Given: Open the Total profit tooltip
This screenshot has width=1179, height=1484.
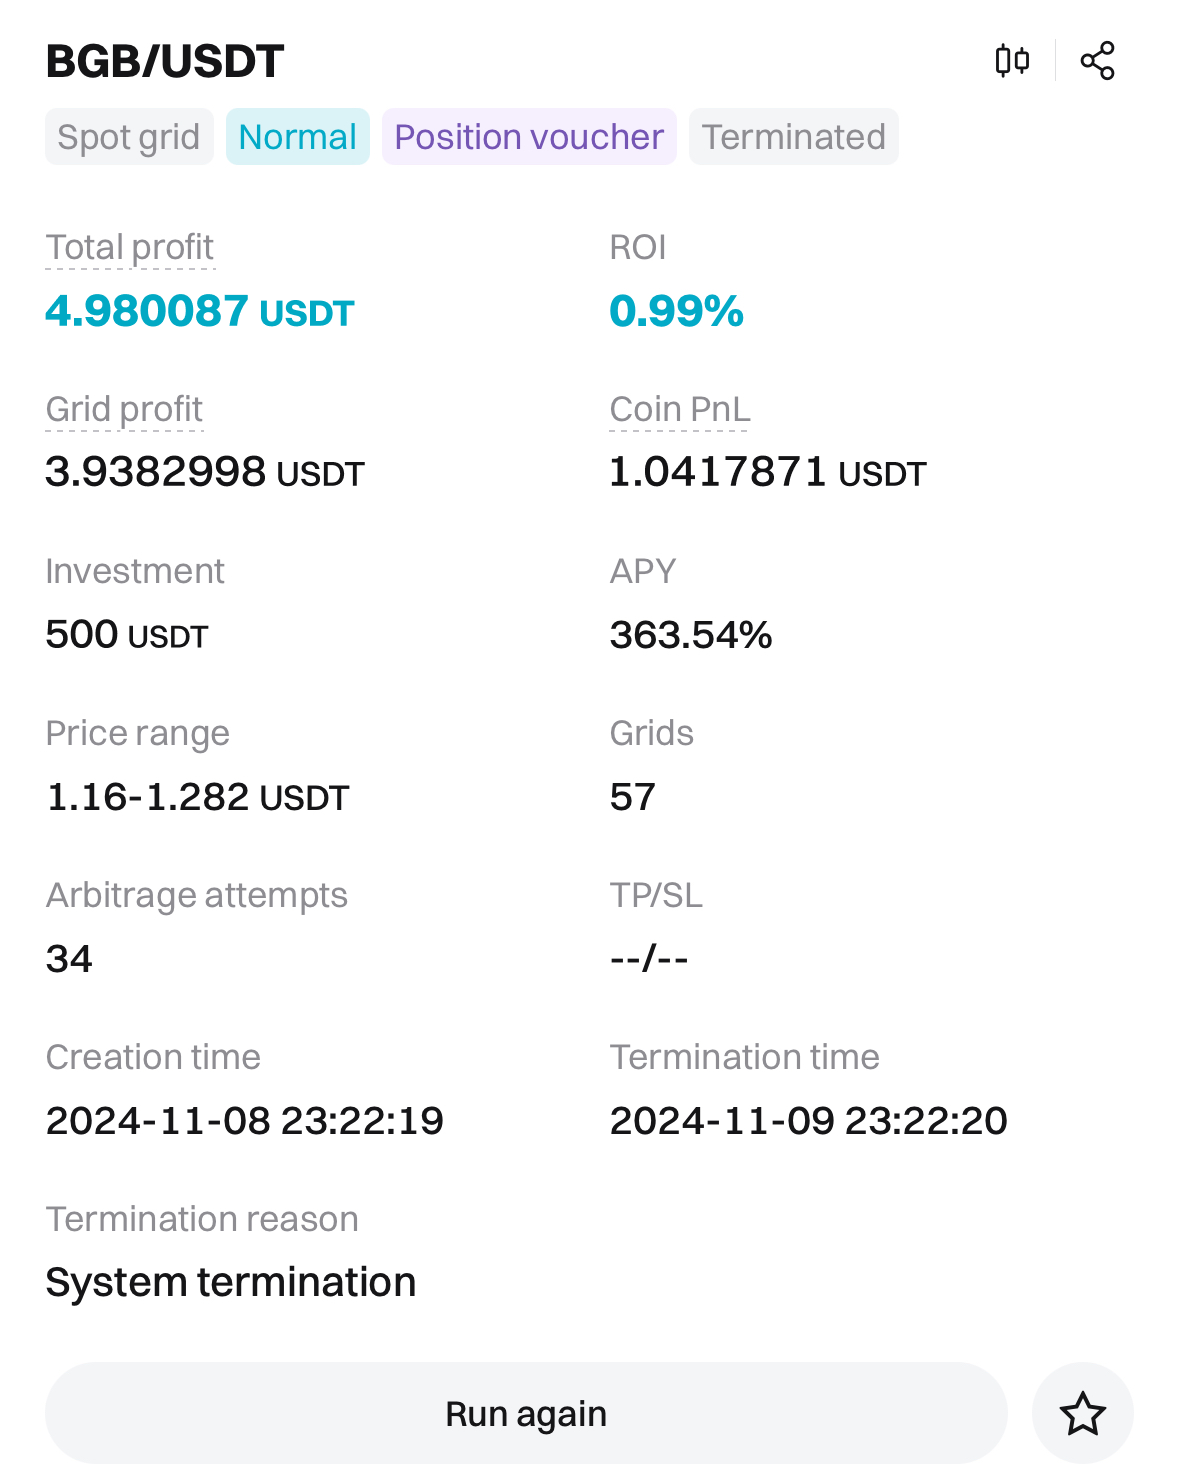Looking at the screenshot, I should 129,247.
